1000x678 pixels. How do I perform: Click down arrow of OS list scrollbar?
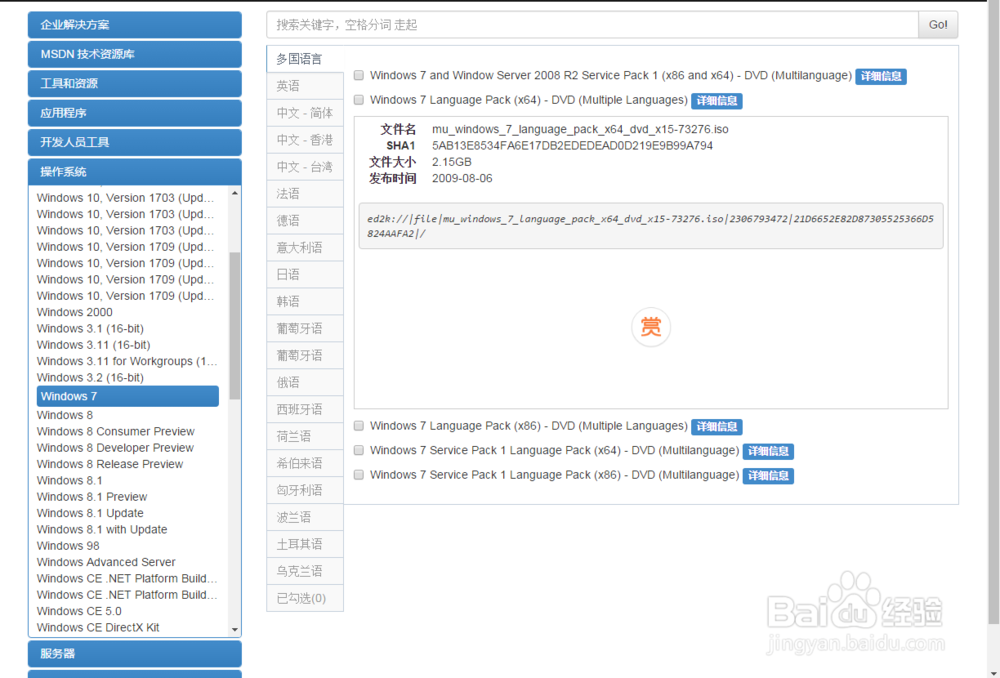point(235,630)
